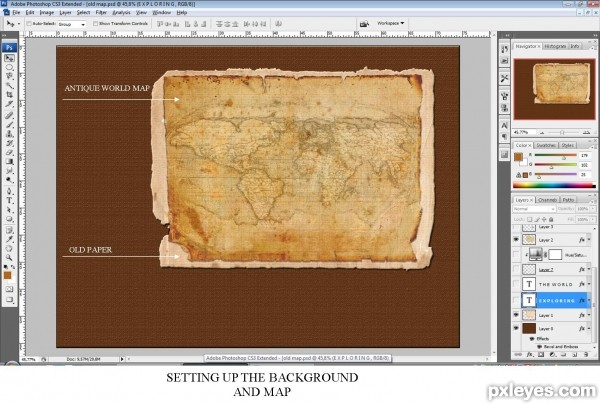Select the Hand tool
The width and height of the screenshot is (600, 404).
click(9, 249)
